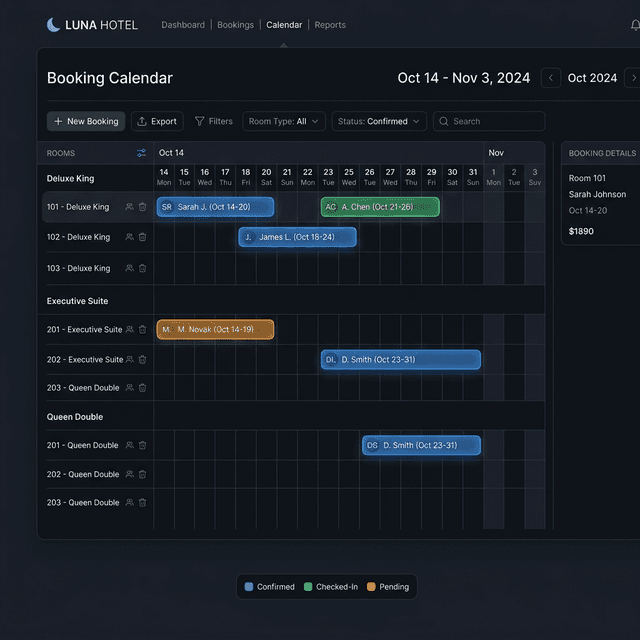Click the Luna Hotel moon logo
640x640 pixels.
coord(53,25)
